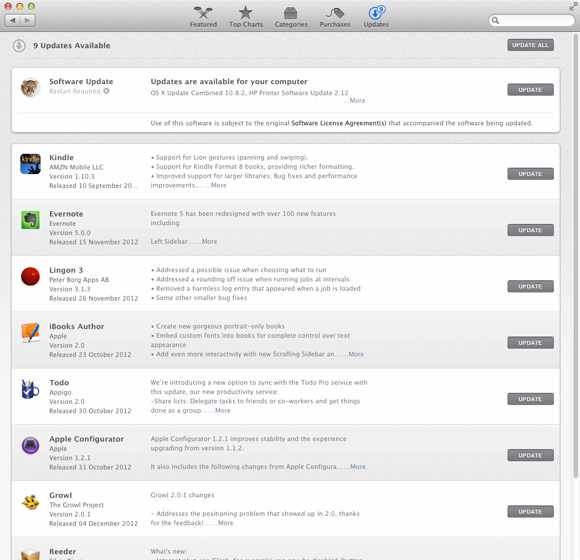Open the Software License Agreement(s) link
This screenshot has width=580, height=560.
tap(338, 123)
